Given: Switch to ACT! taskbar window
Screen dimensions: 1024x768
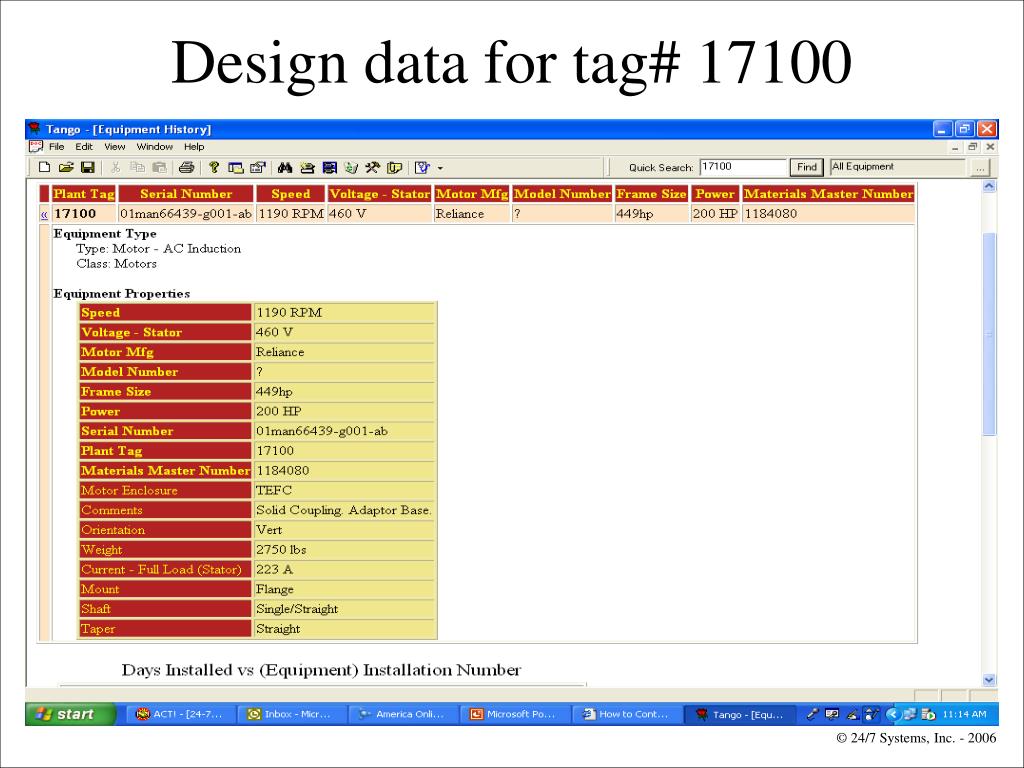Looking at the screenshot, I should [179, 714].
